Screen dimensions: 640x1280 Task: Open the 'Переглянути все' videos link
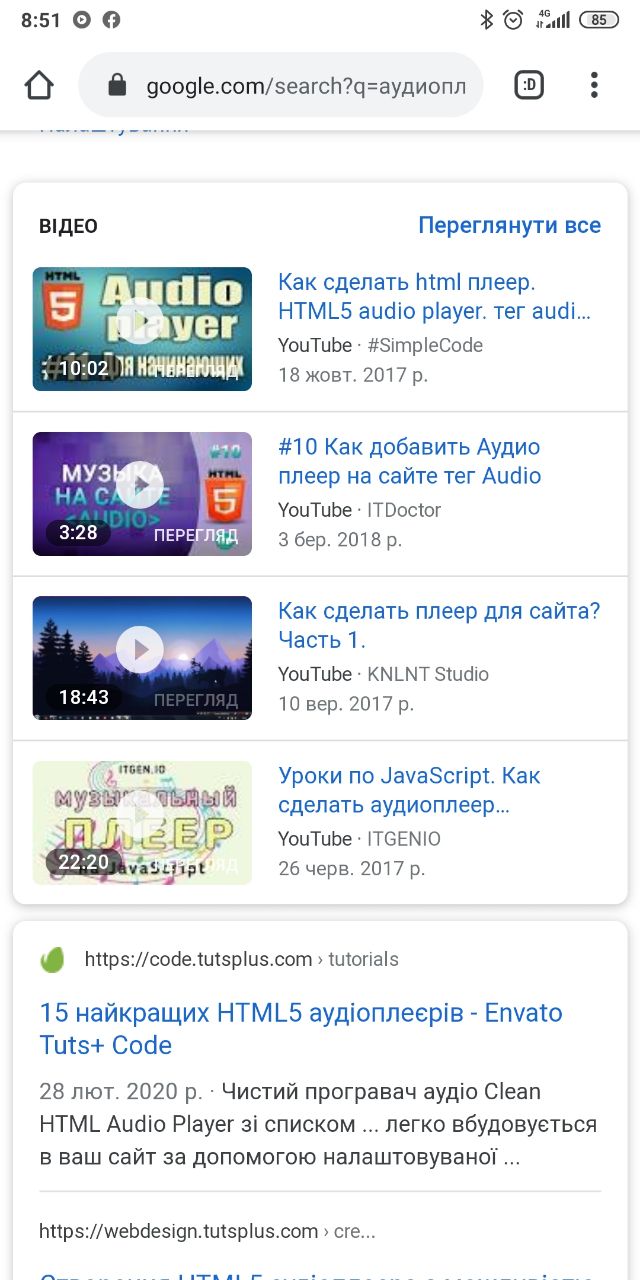[x=509, y=226]
